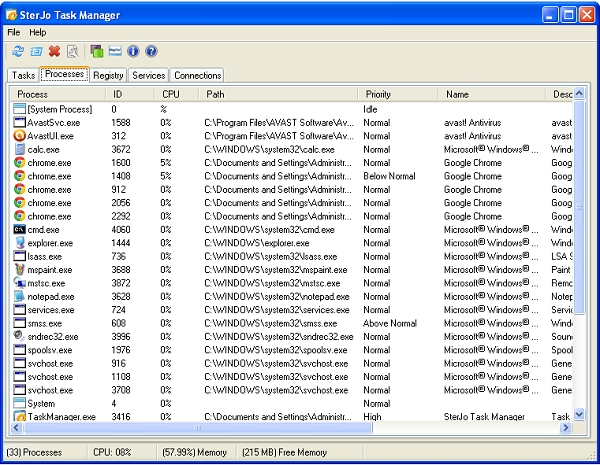Switch to the Registry tab
Image resolution: width=600 pixels, height=465 pixels.
[108, 75]
